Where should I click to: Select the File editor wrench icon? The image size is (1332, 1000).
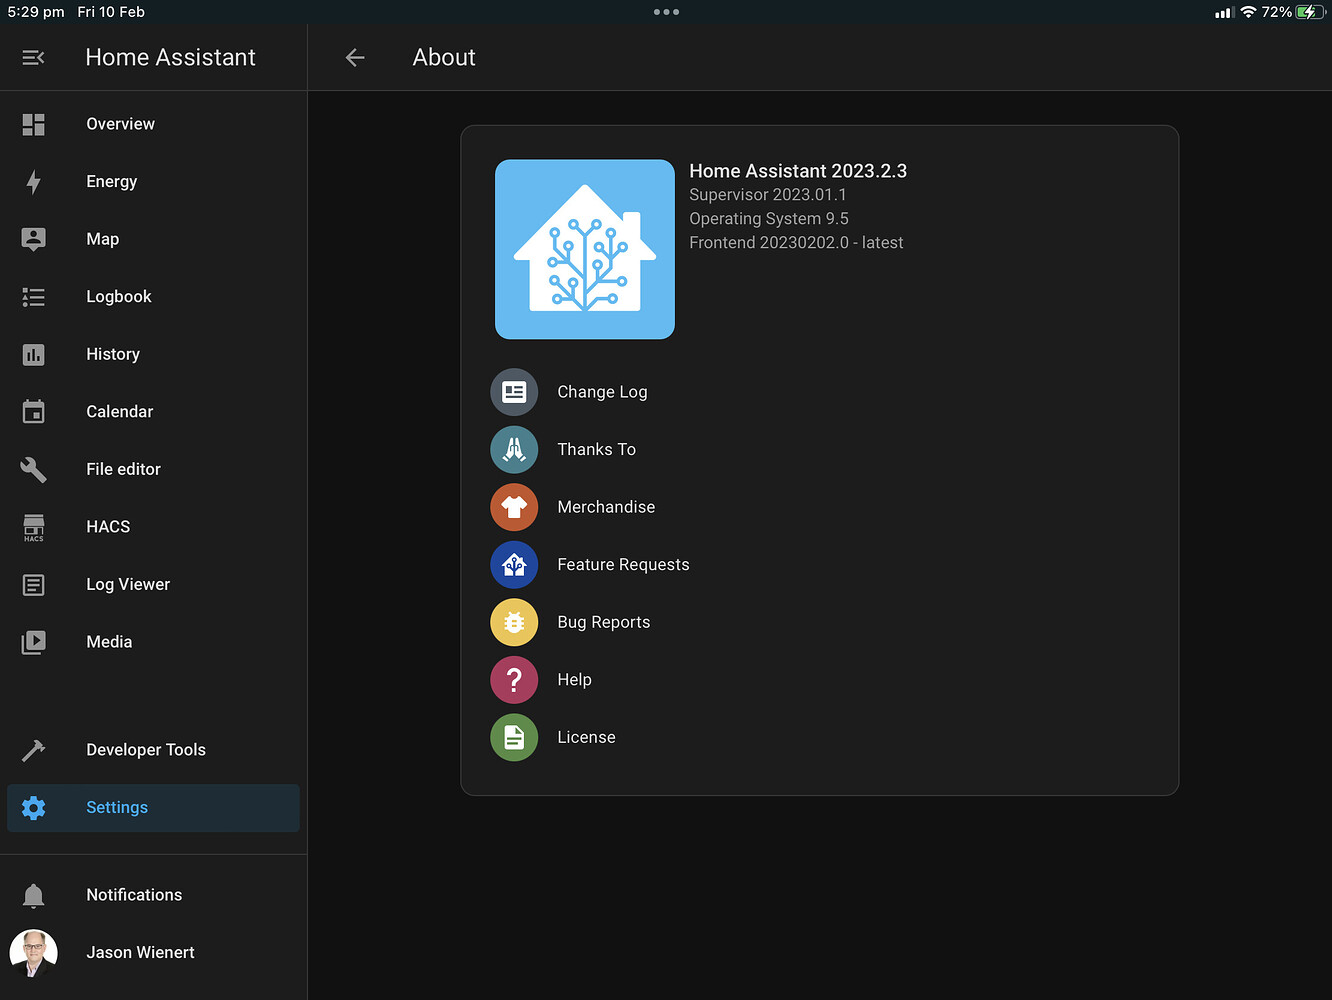pyautogui.click(x=33, y=469)
